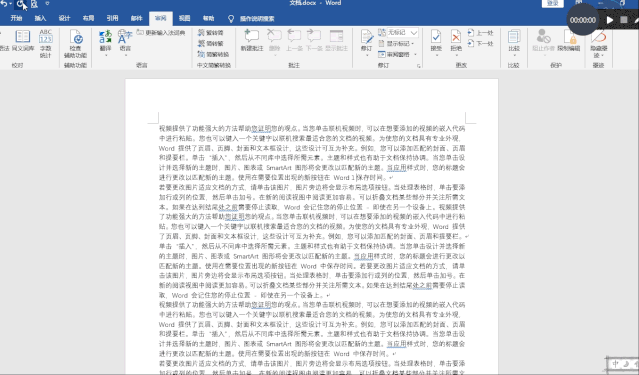Open the 插入 ribbon tab
This screenshot has width=639, height=375.
(40, 18)
